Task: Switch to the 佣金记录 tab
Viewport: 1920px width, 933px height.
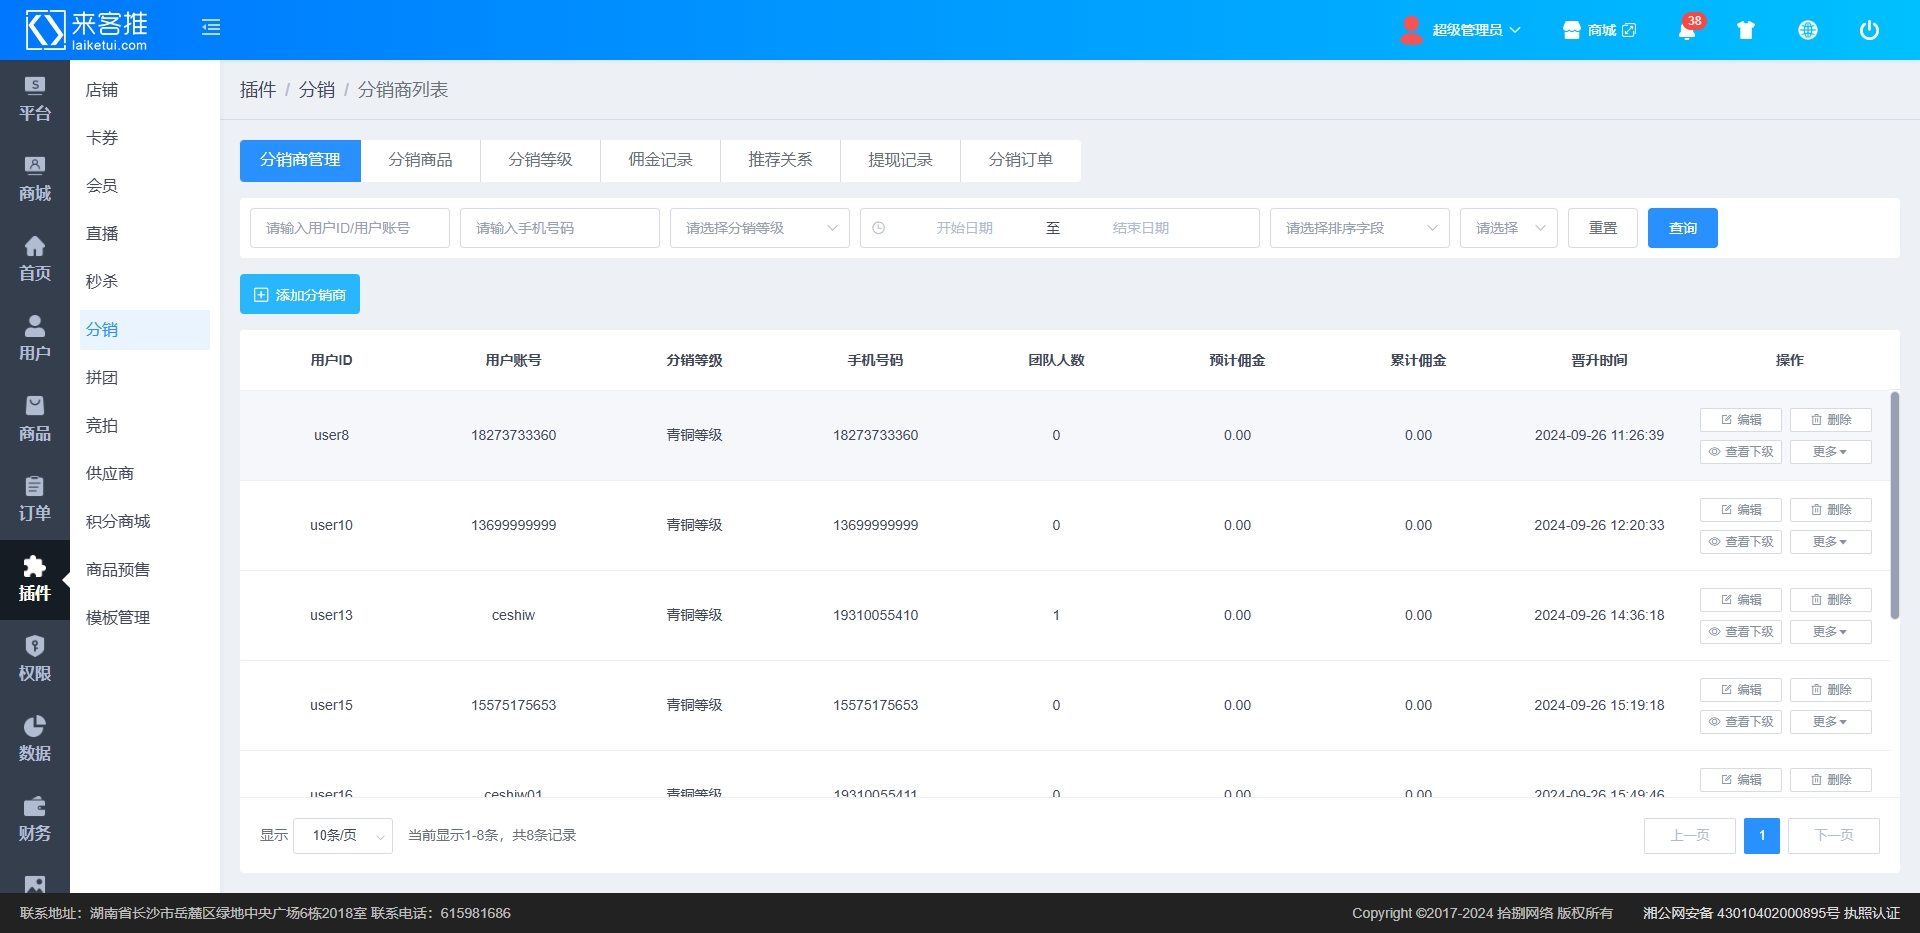Action: [660, 160]
